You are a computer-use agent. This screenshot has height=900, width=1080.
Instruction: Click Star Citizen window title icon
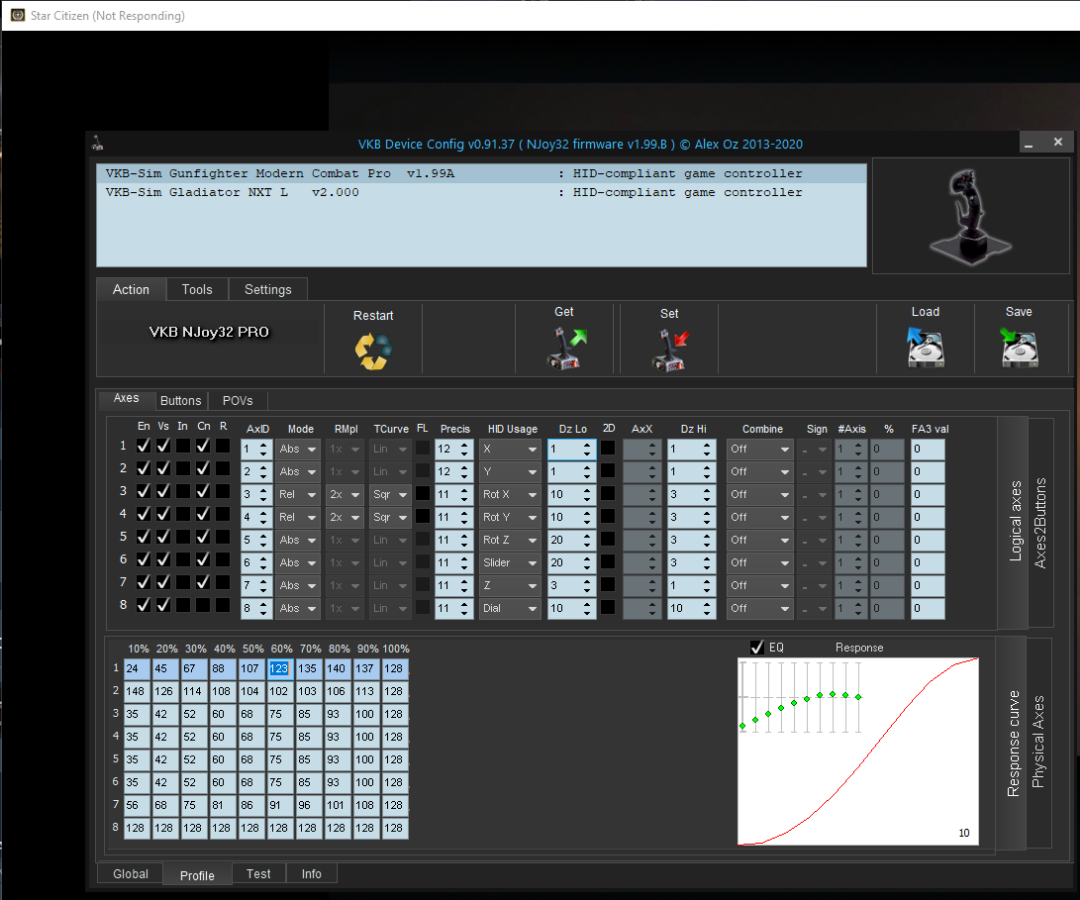[x=17, y=15]
